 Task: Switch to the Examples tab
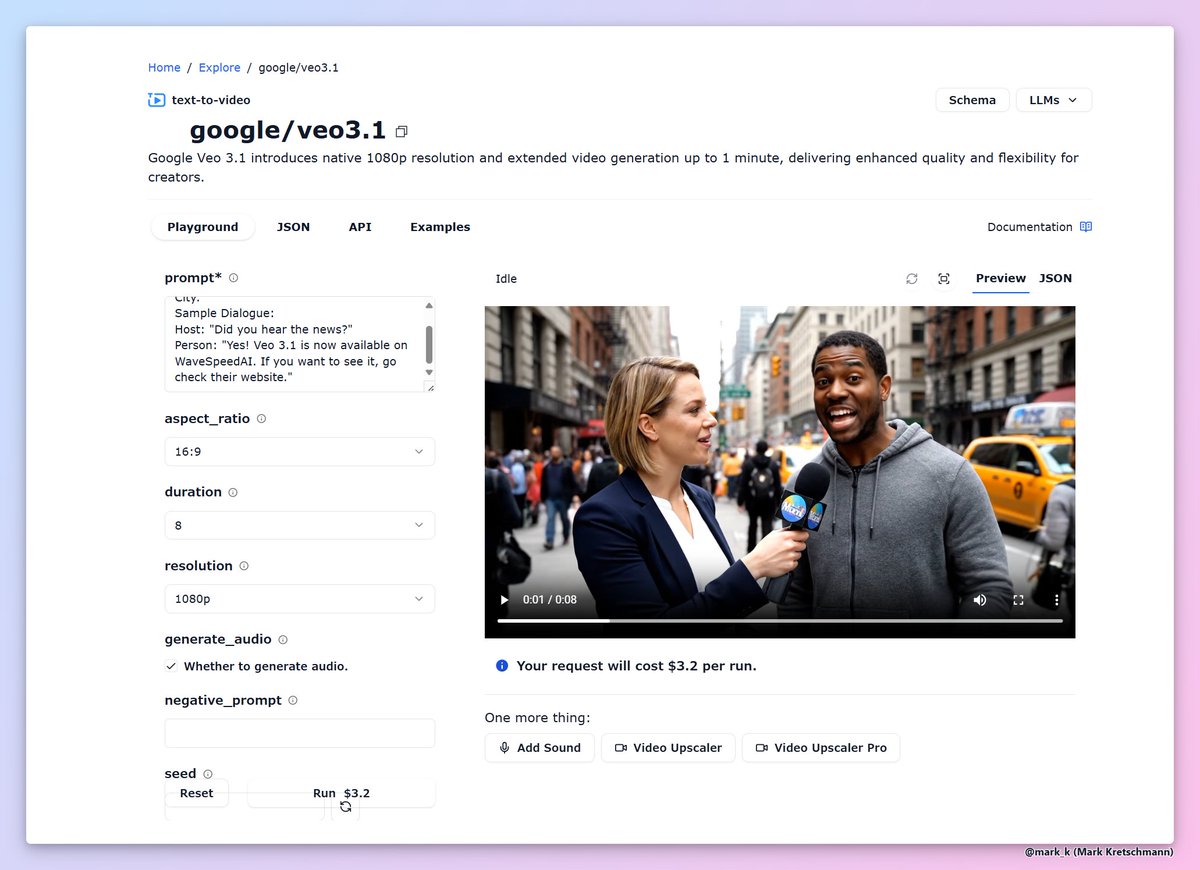440,227
